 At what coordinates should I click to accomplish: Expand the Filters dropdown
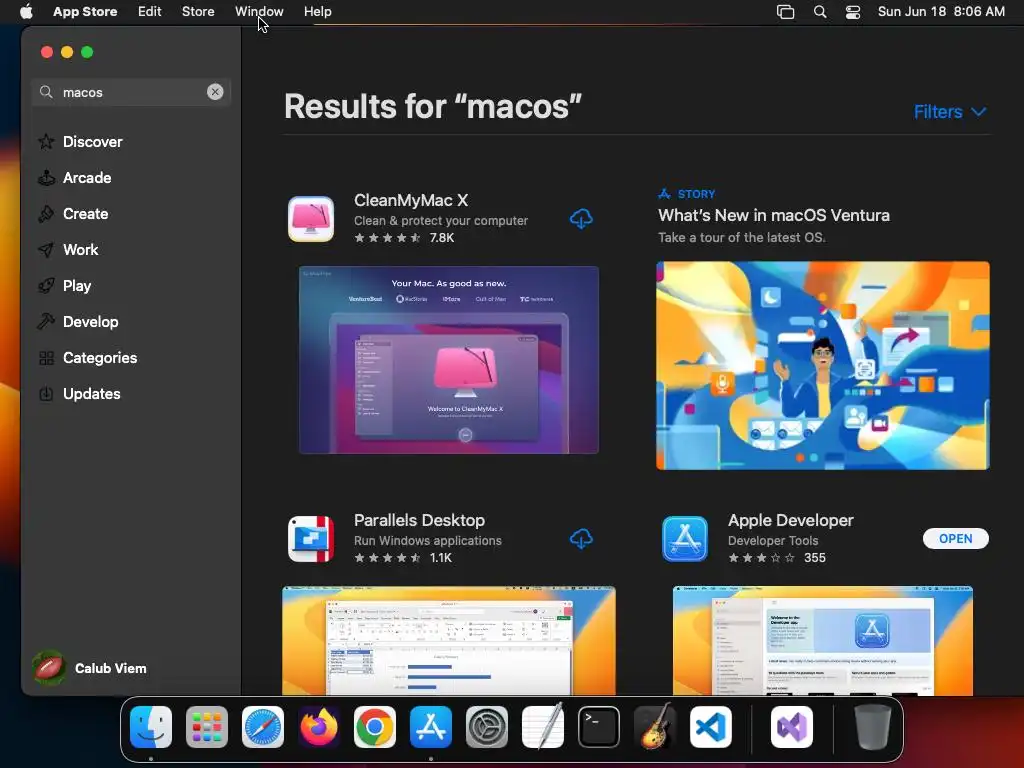click(x=950, y=112)
